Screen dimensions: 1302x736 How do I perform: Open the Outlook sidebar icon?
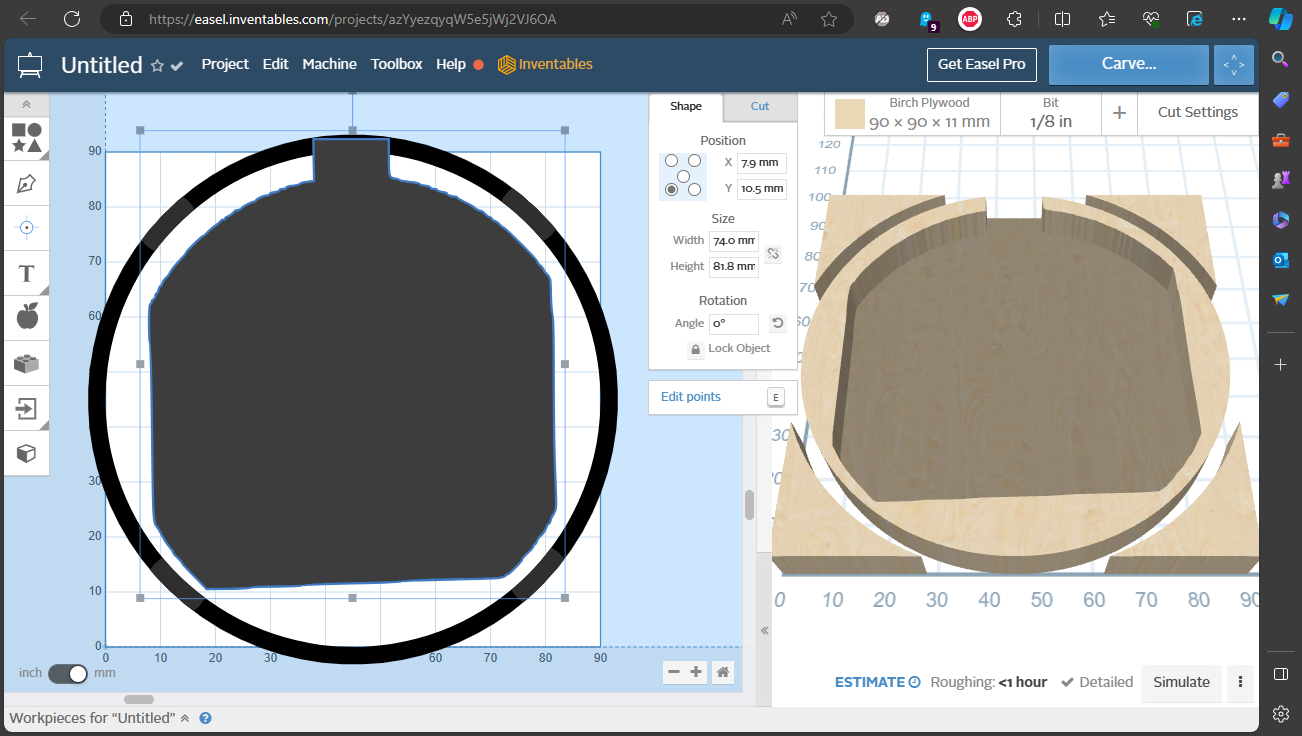(1281, 260)
